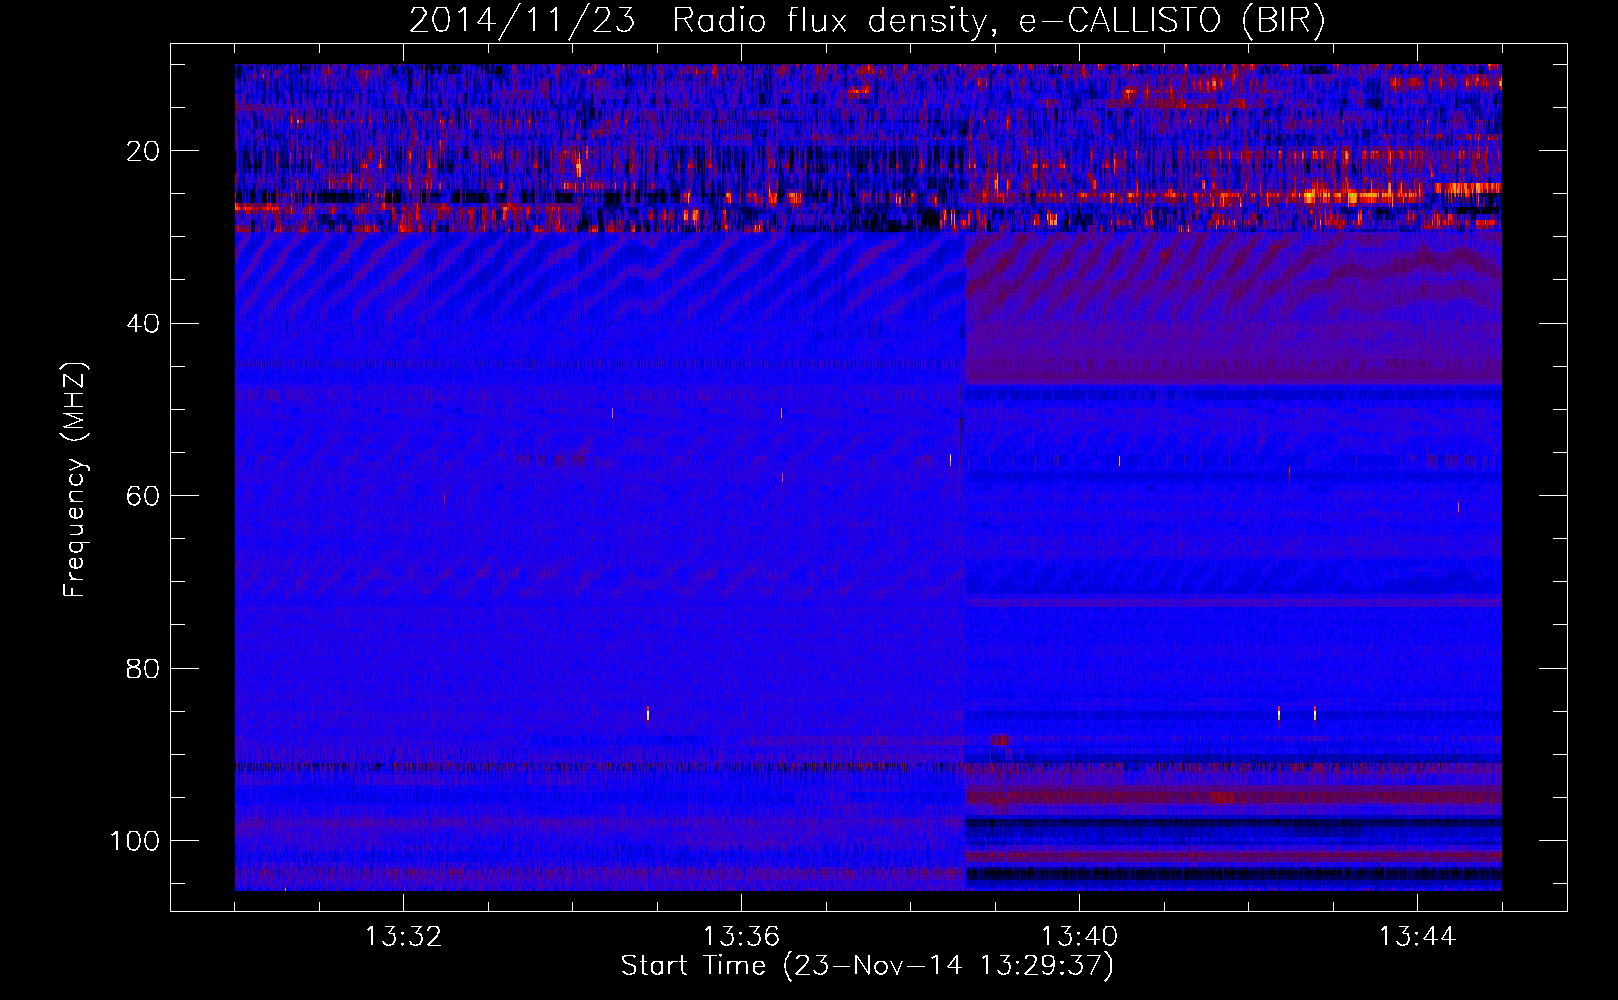This screenshot has height=1000, width=1618.
Task: Click the 13:32 time tick label
Action: (x=403, y=937)
